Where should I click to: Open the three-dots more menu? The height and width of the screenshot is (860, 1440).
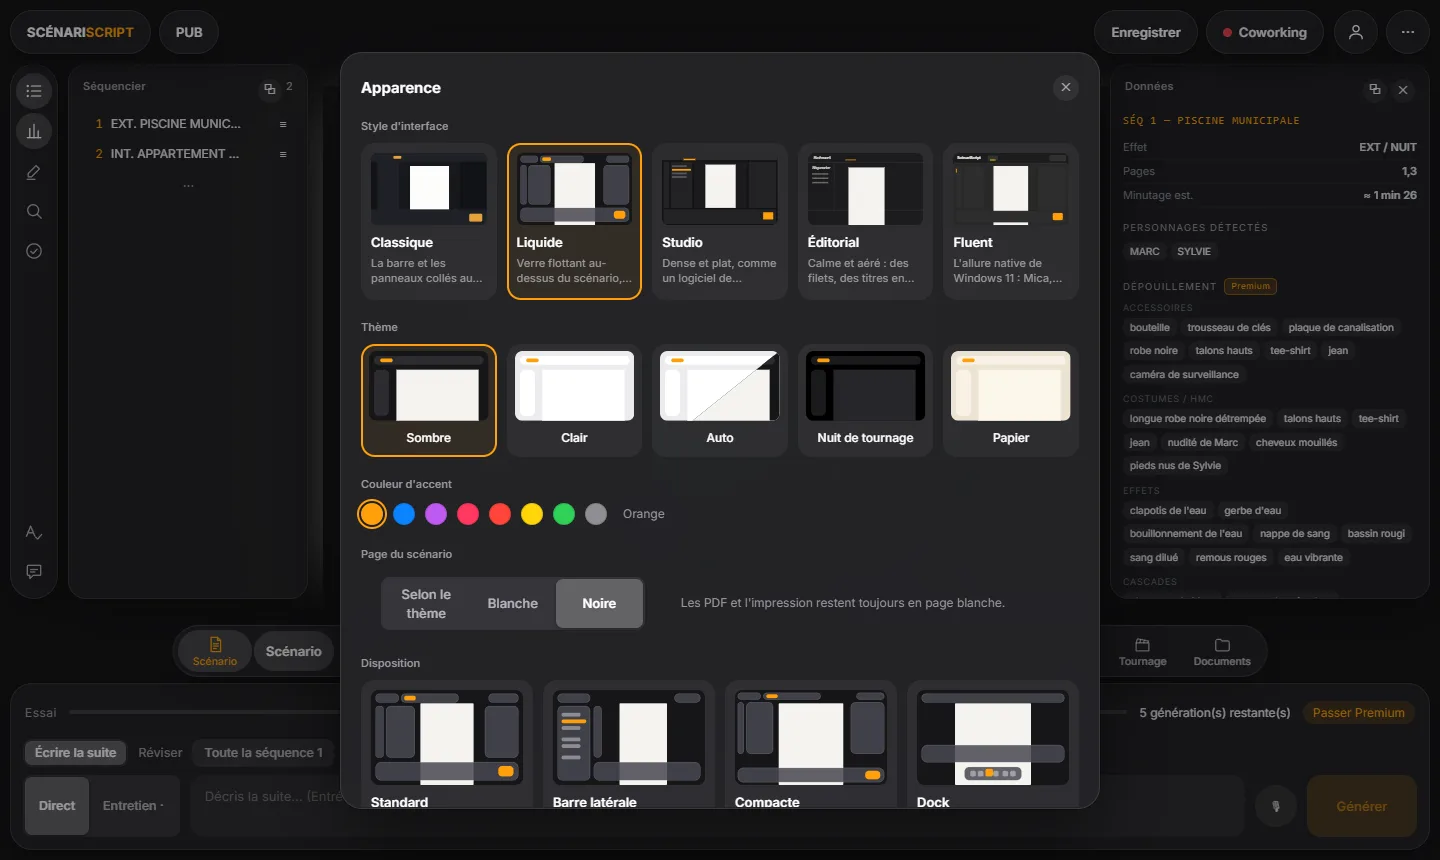click(x=1408, y=32)
